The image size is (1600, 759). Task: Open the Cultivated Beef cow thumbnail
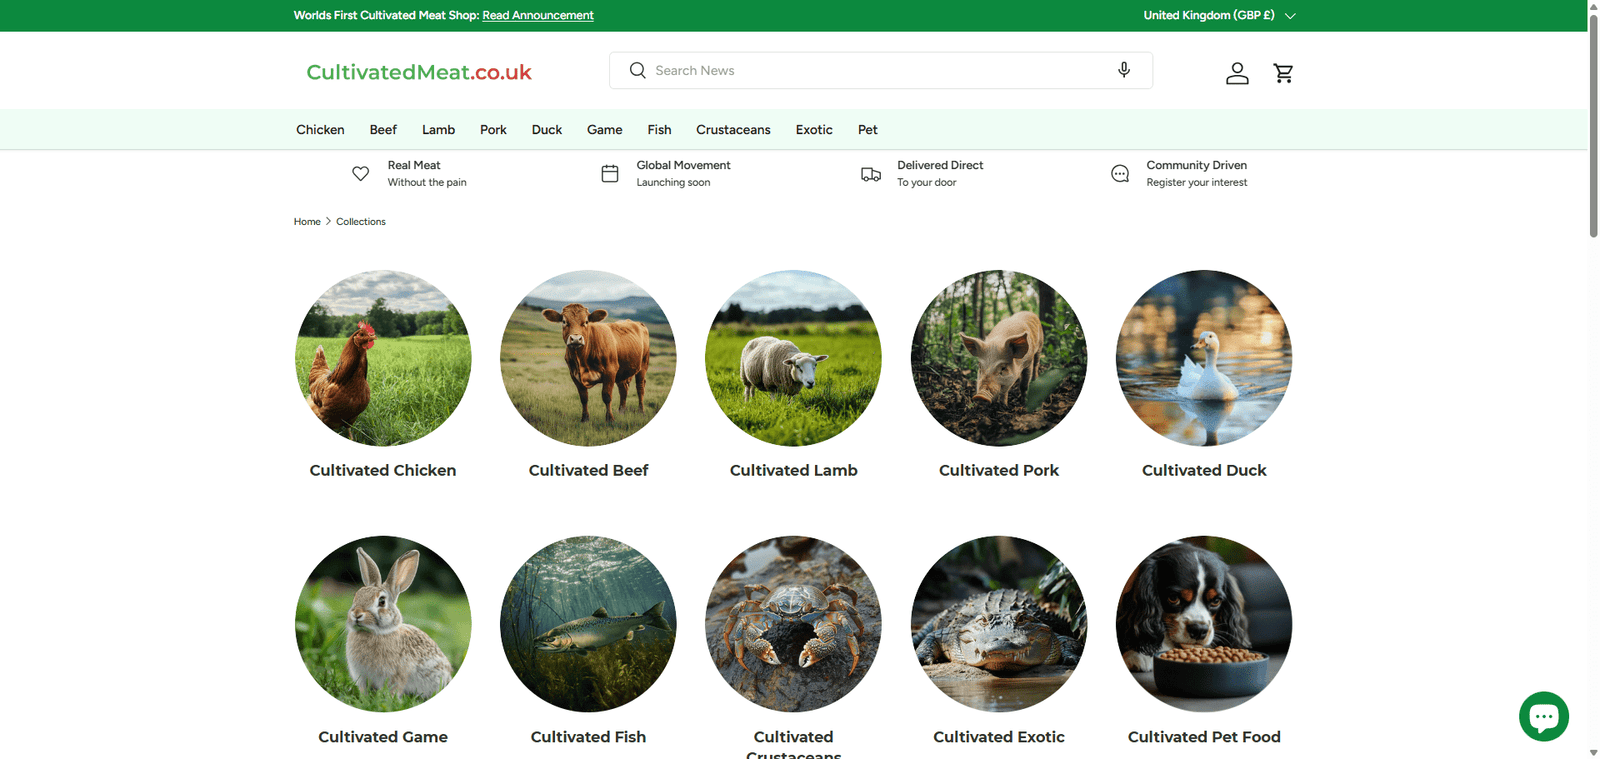point(588,358)
